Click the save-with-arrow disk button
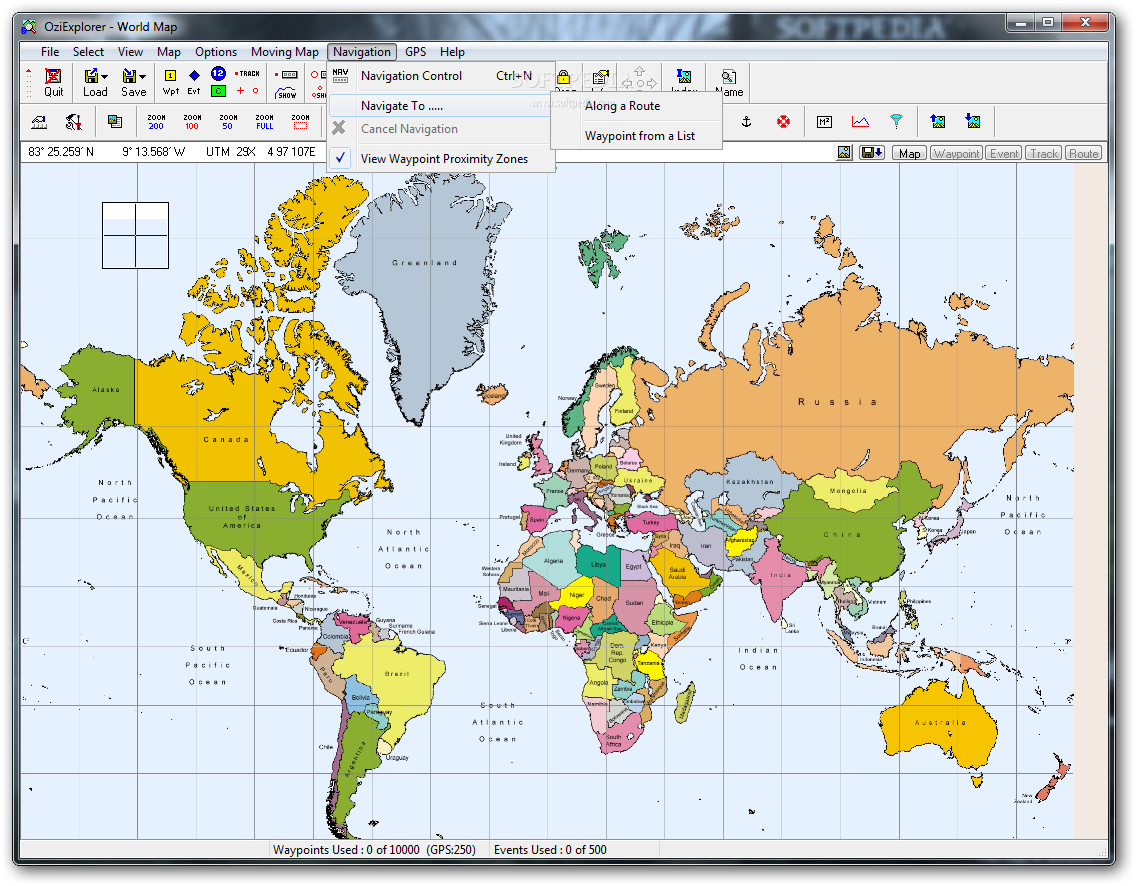This screenshot has height=886, width=1136. [872, 153]
